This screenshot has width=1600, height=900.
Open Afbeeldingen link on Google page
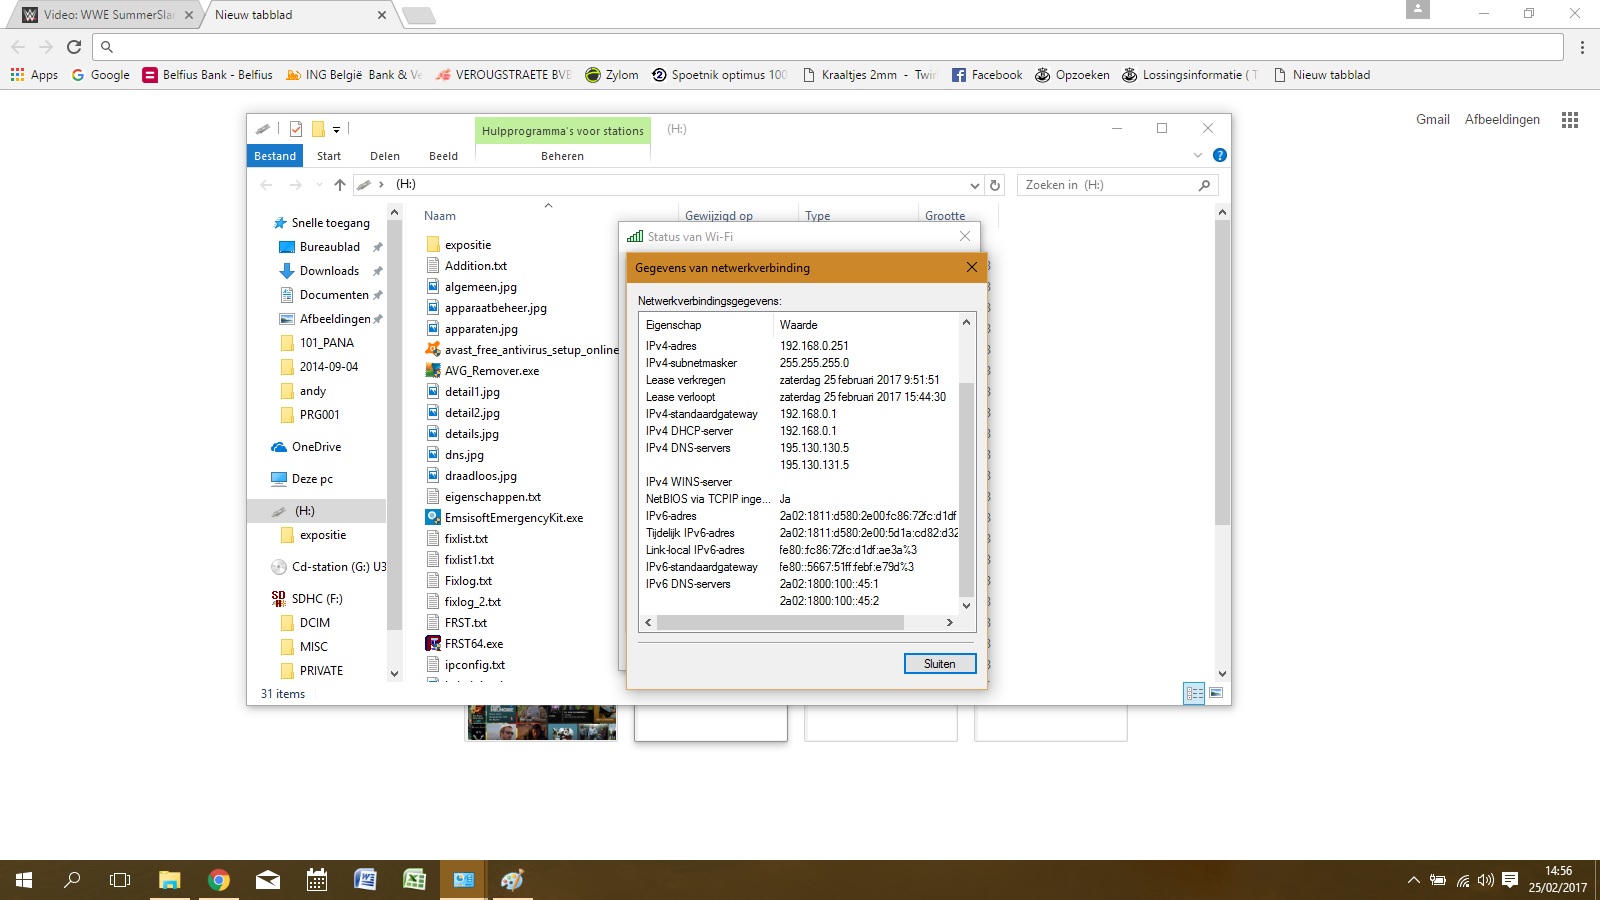coord(1502,119)
